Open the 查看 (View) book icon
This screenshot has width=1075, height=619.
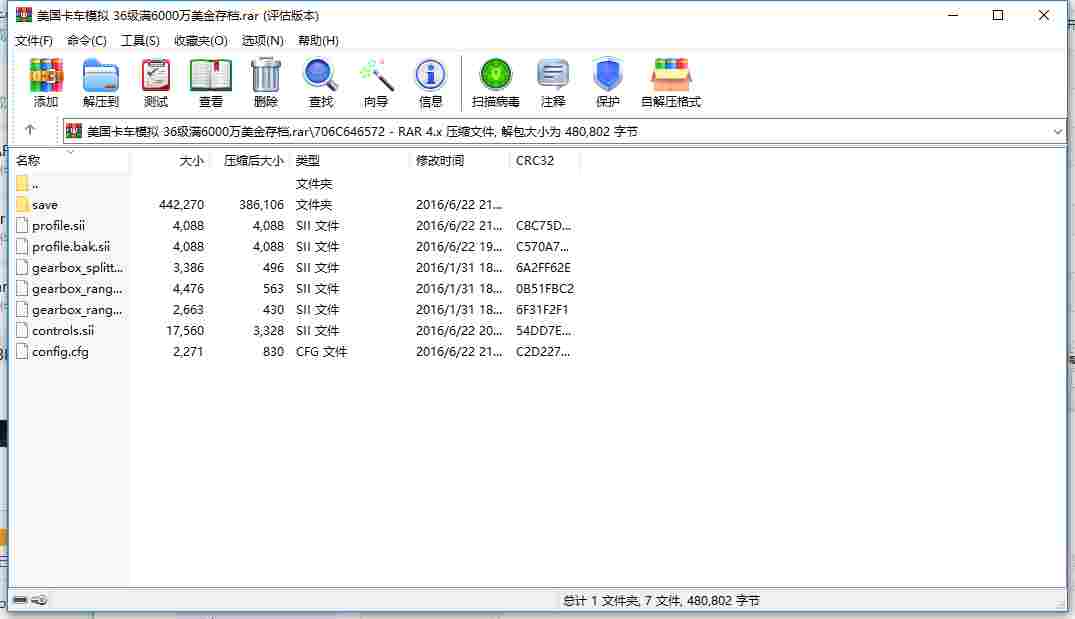[210, 75]
